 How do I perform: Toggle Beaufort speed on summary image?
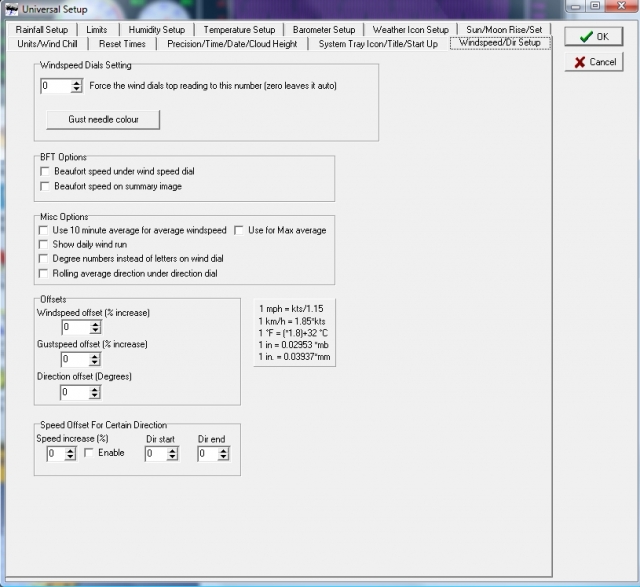45,186
